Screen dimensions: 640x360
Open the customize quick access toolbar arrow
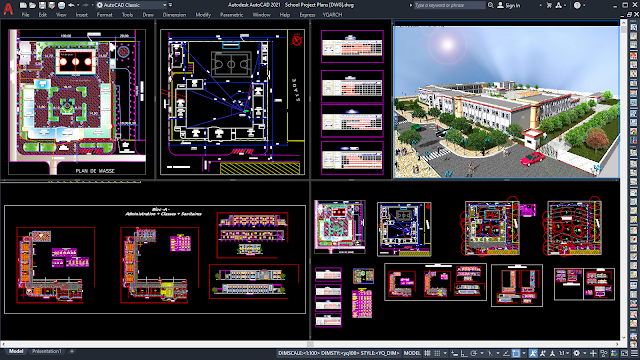coord(170,5)
